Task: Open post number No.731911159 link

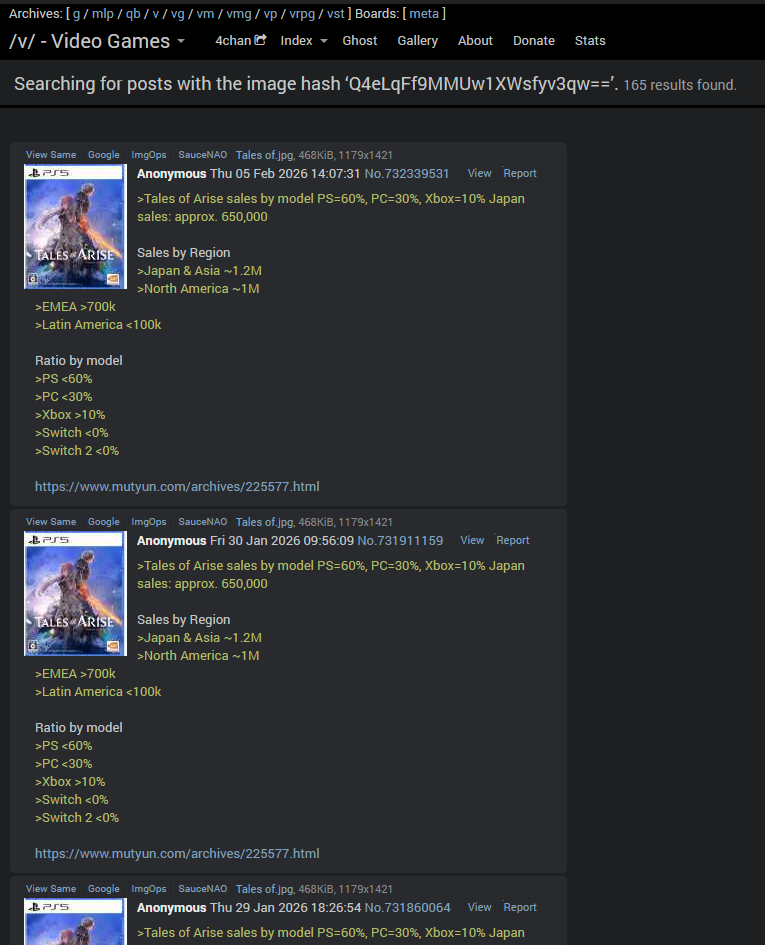Action: pos(400,541)
